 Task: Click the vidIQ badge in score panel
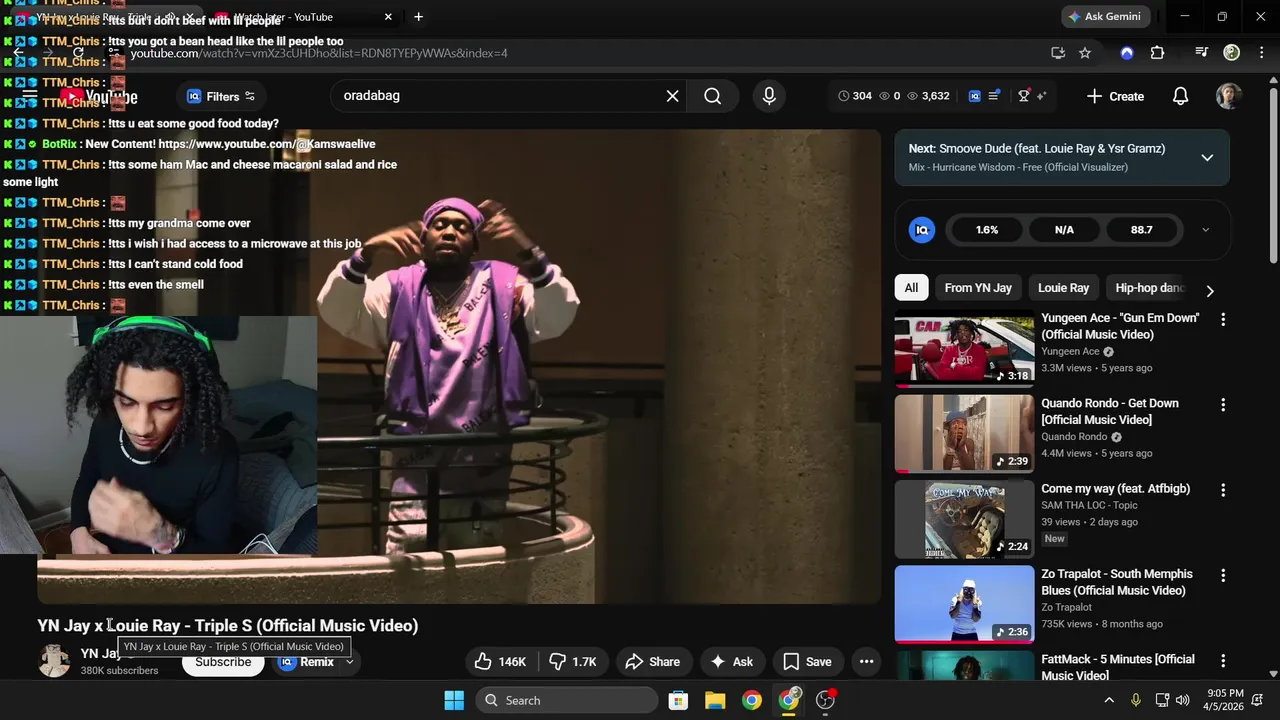click(x=922, y=230)
